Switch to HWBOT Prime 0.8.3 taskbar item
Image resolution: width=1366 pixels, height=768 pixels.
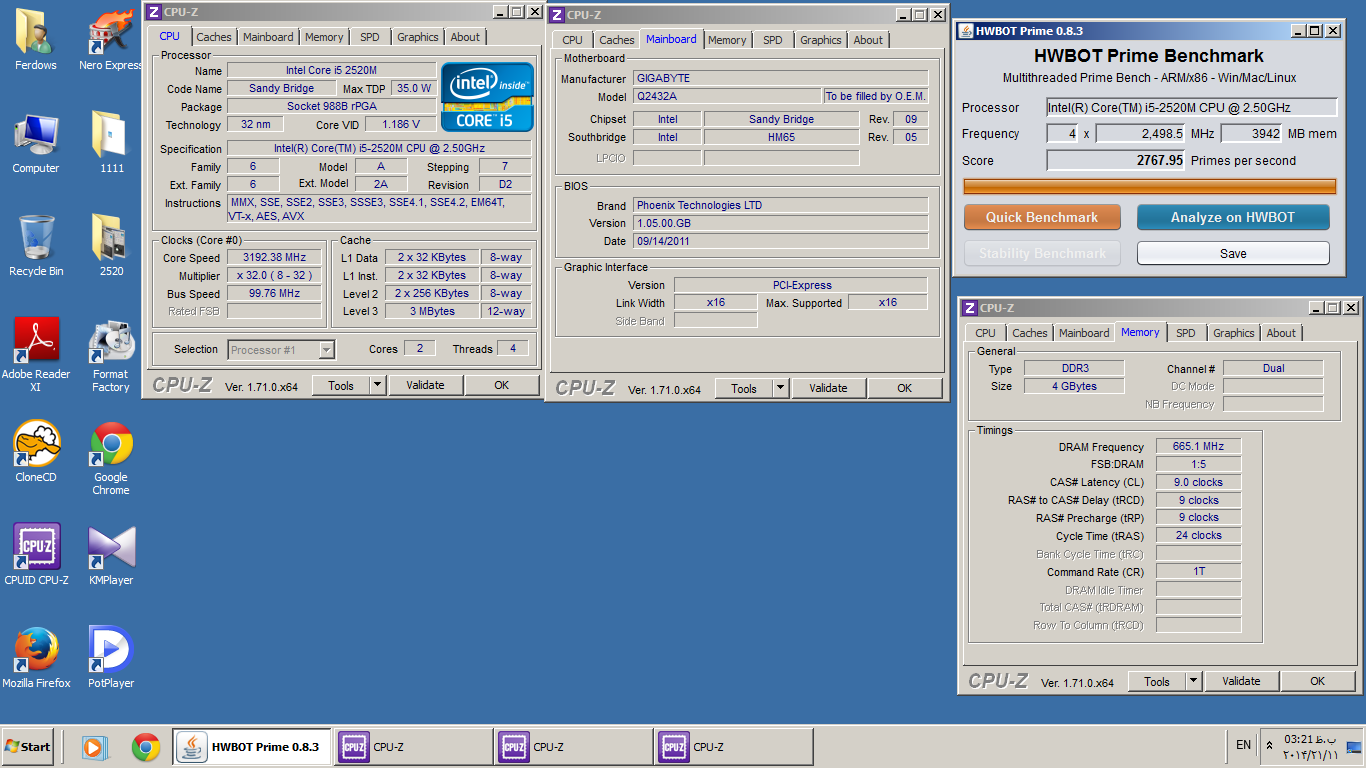253,747
